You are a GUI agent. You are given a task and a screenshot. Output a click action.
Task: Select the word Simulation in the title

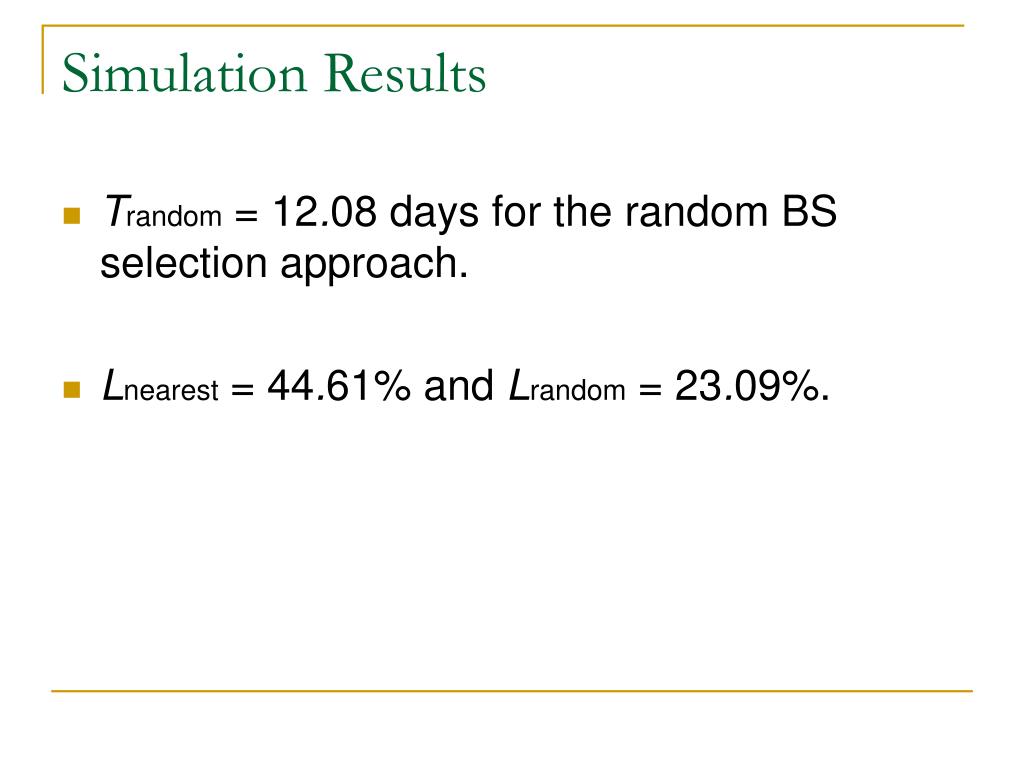tap(184, 72)
